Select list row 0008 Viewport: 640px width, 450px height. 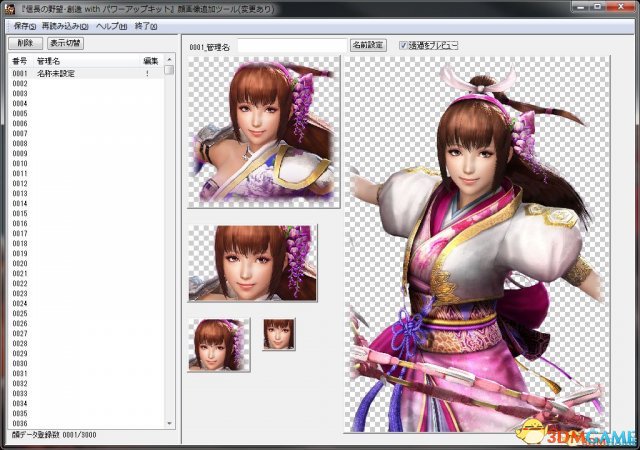[x=87, y=143]
